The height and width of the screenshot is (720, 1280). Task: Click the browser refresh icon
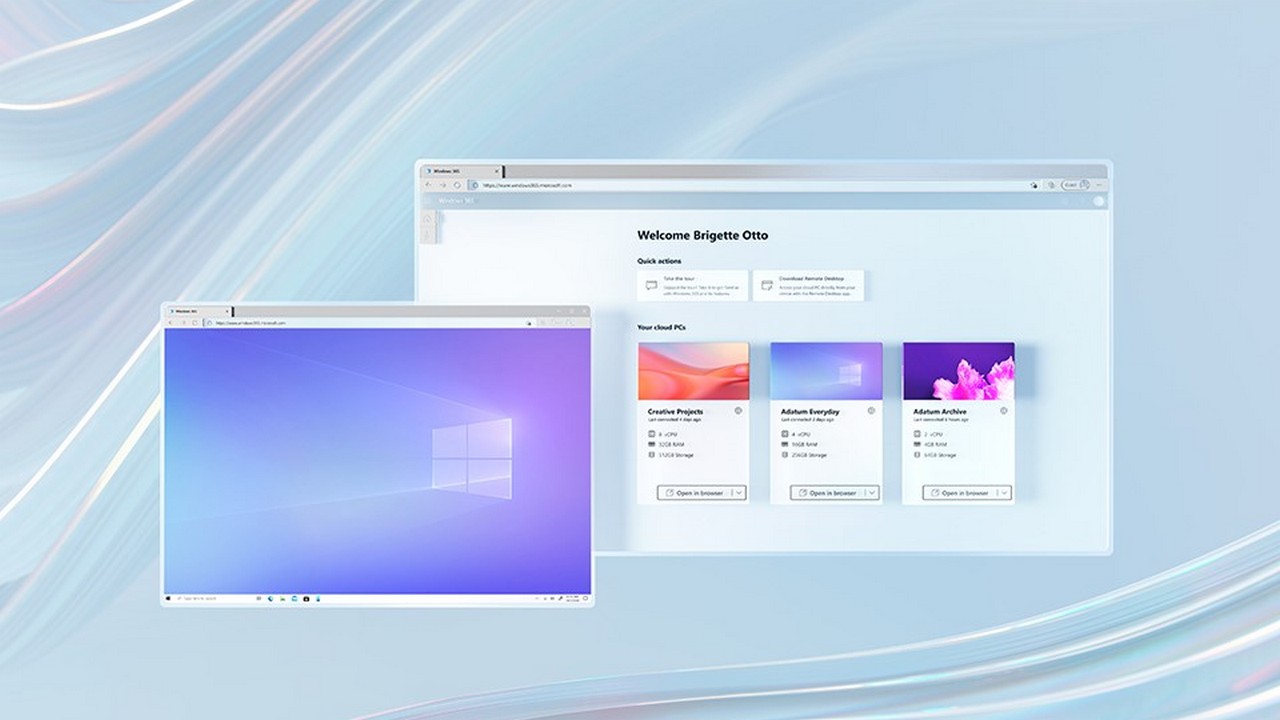click(456, 184)
